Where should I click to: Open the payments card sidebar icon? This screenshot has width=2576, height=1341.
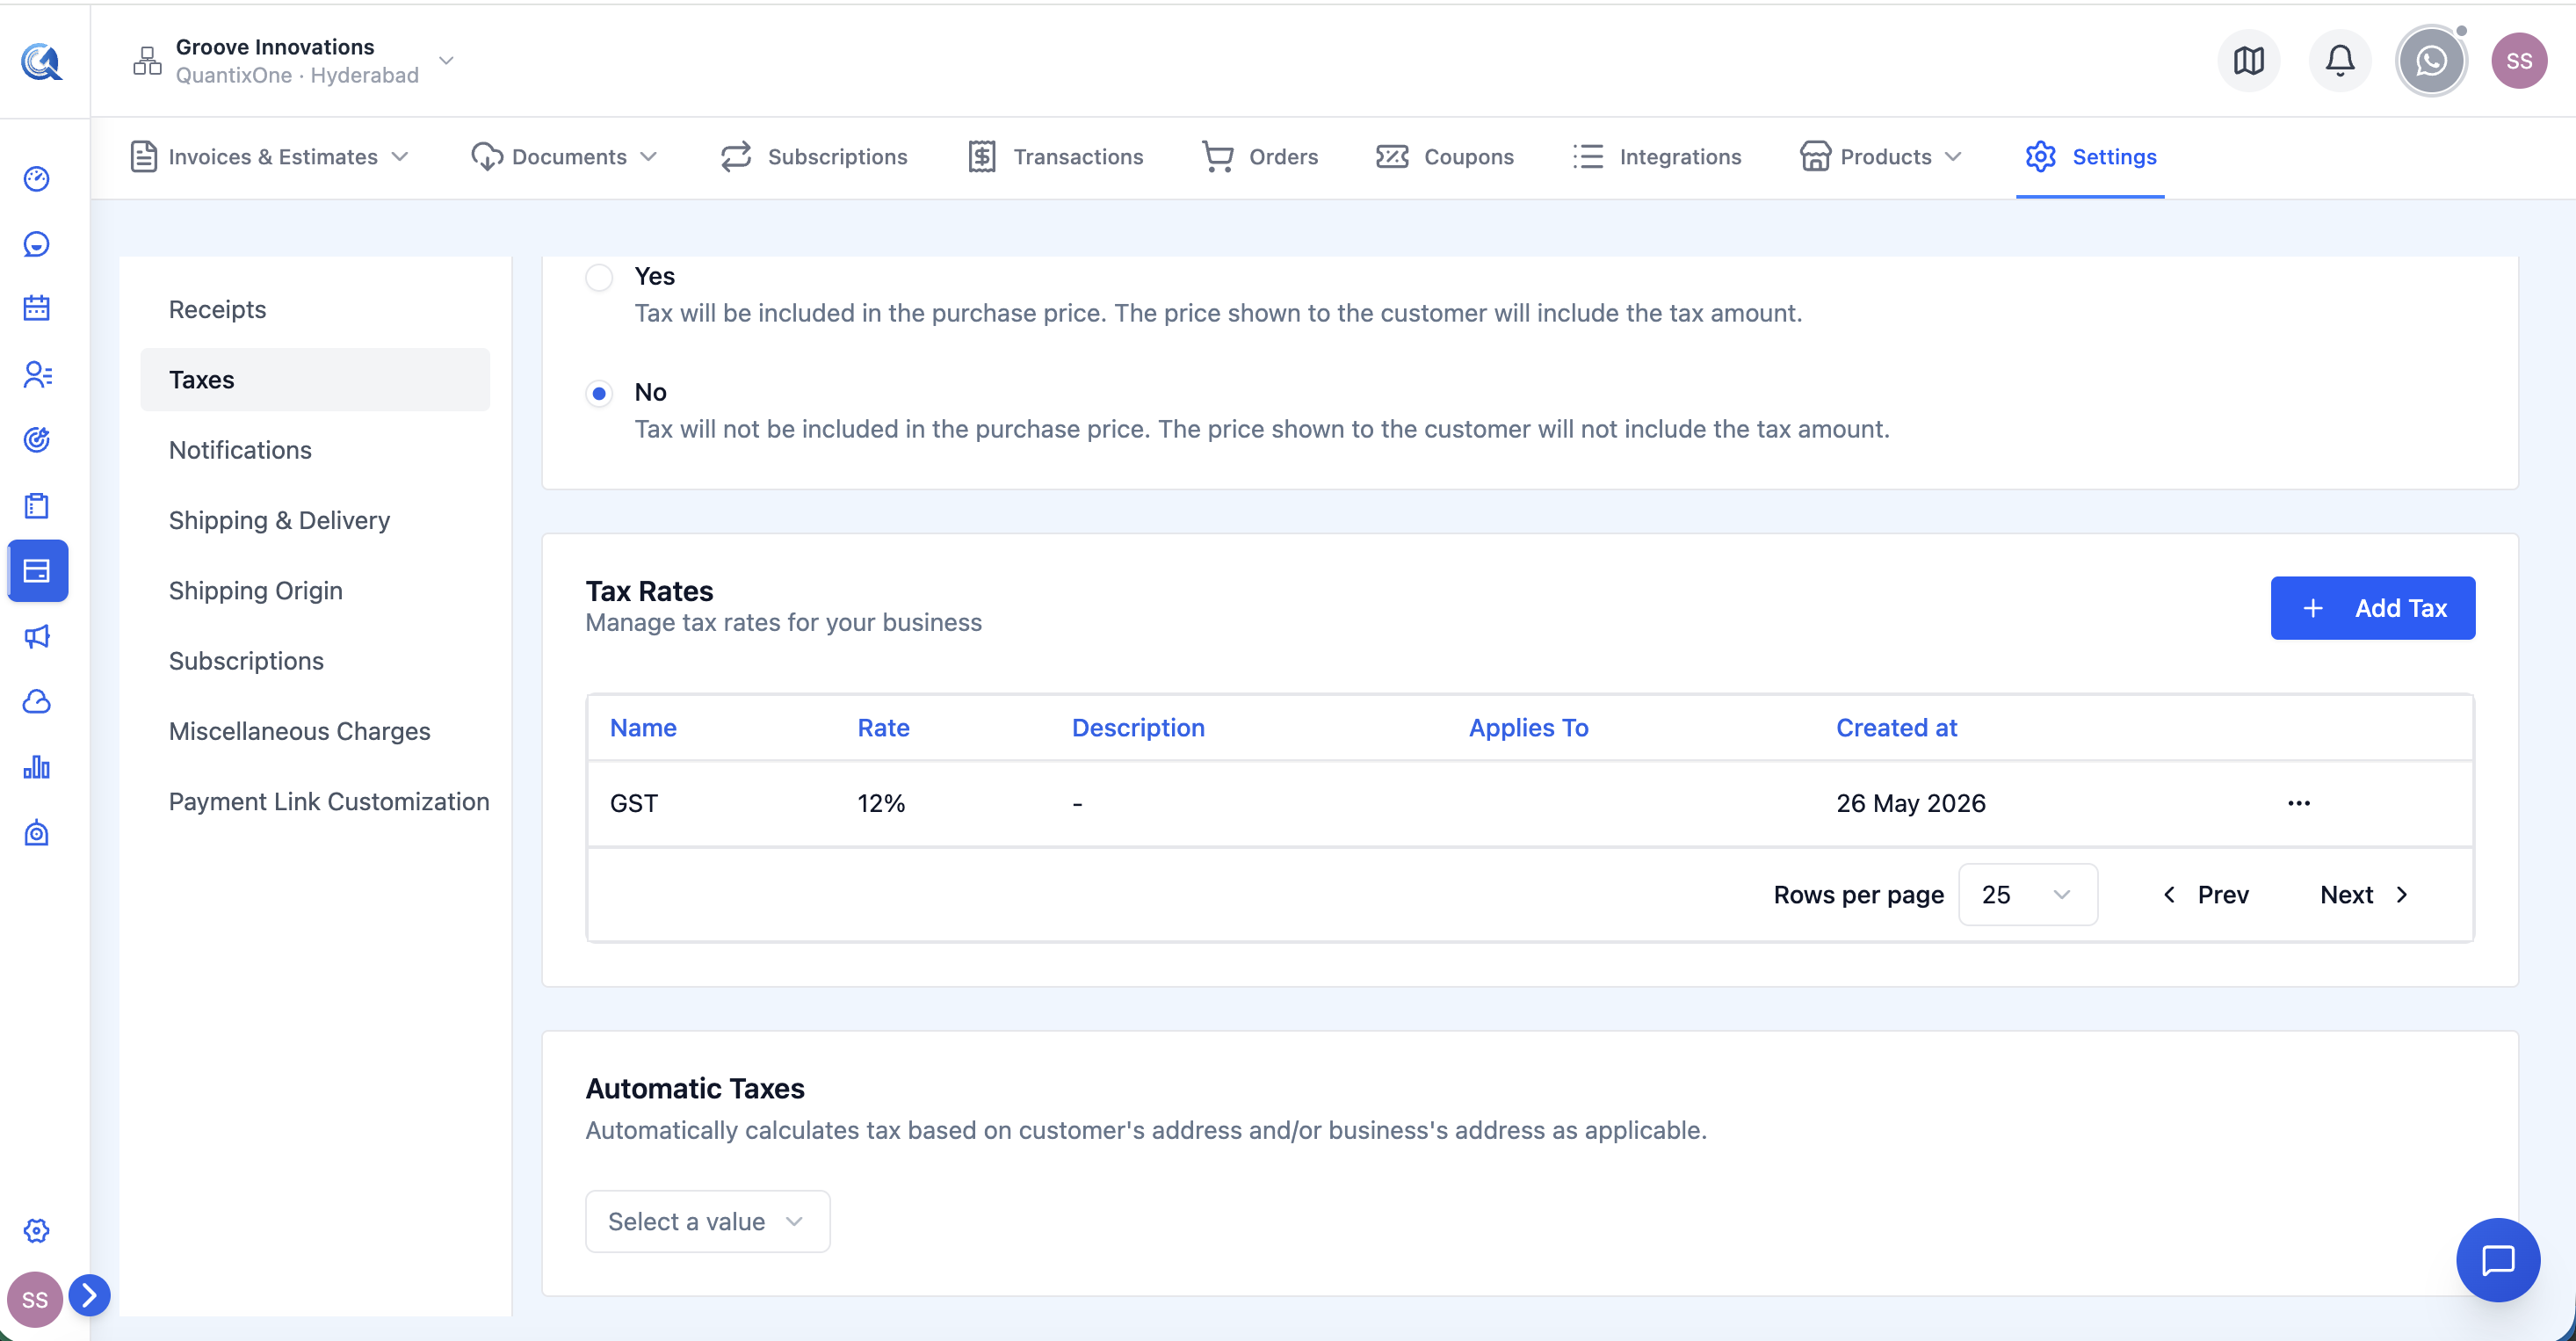coord(38,571)
